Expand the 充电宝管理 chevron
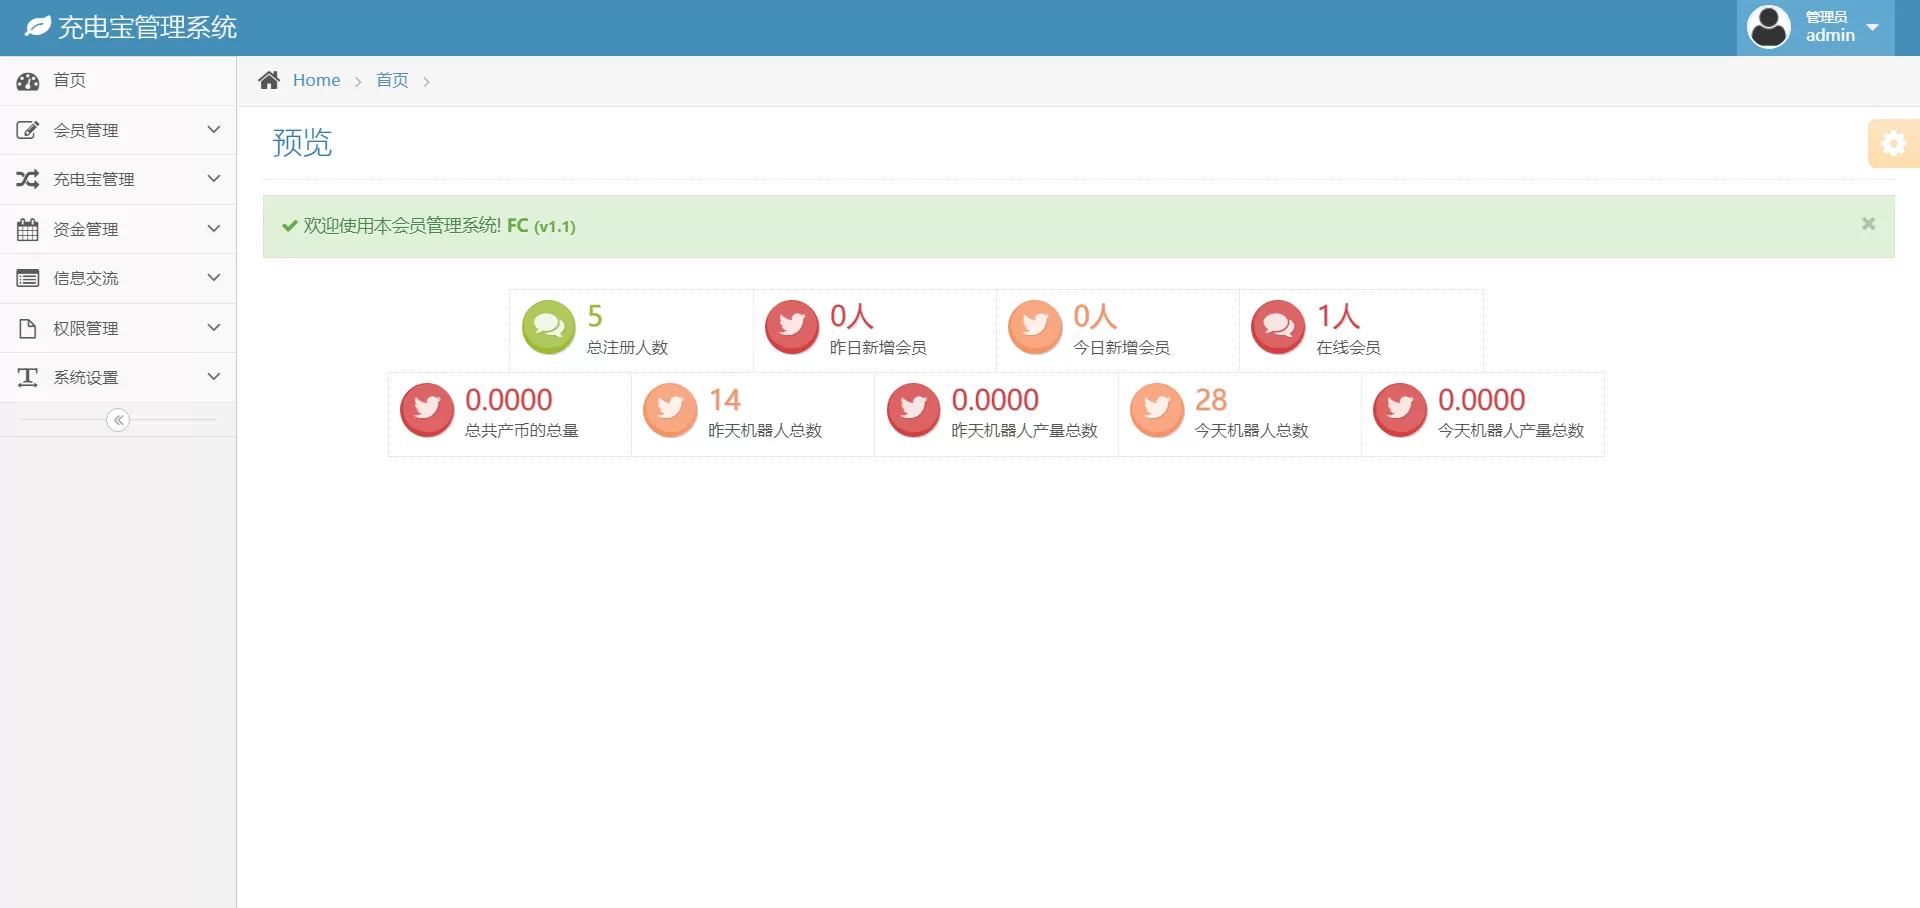Viewport: 1920px width, 908px height. click(x=213, y=178)
